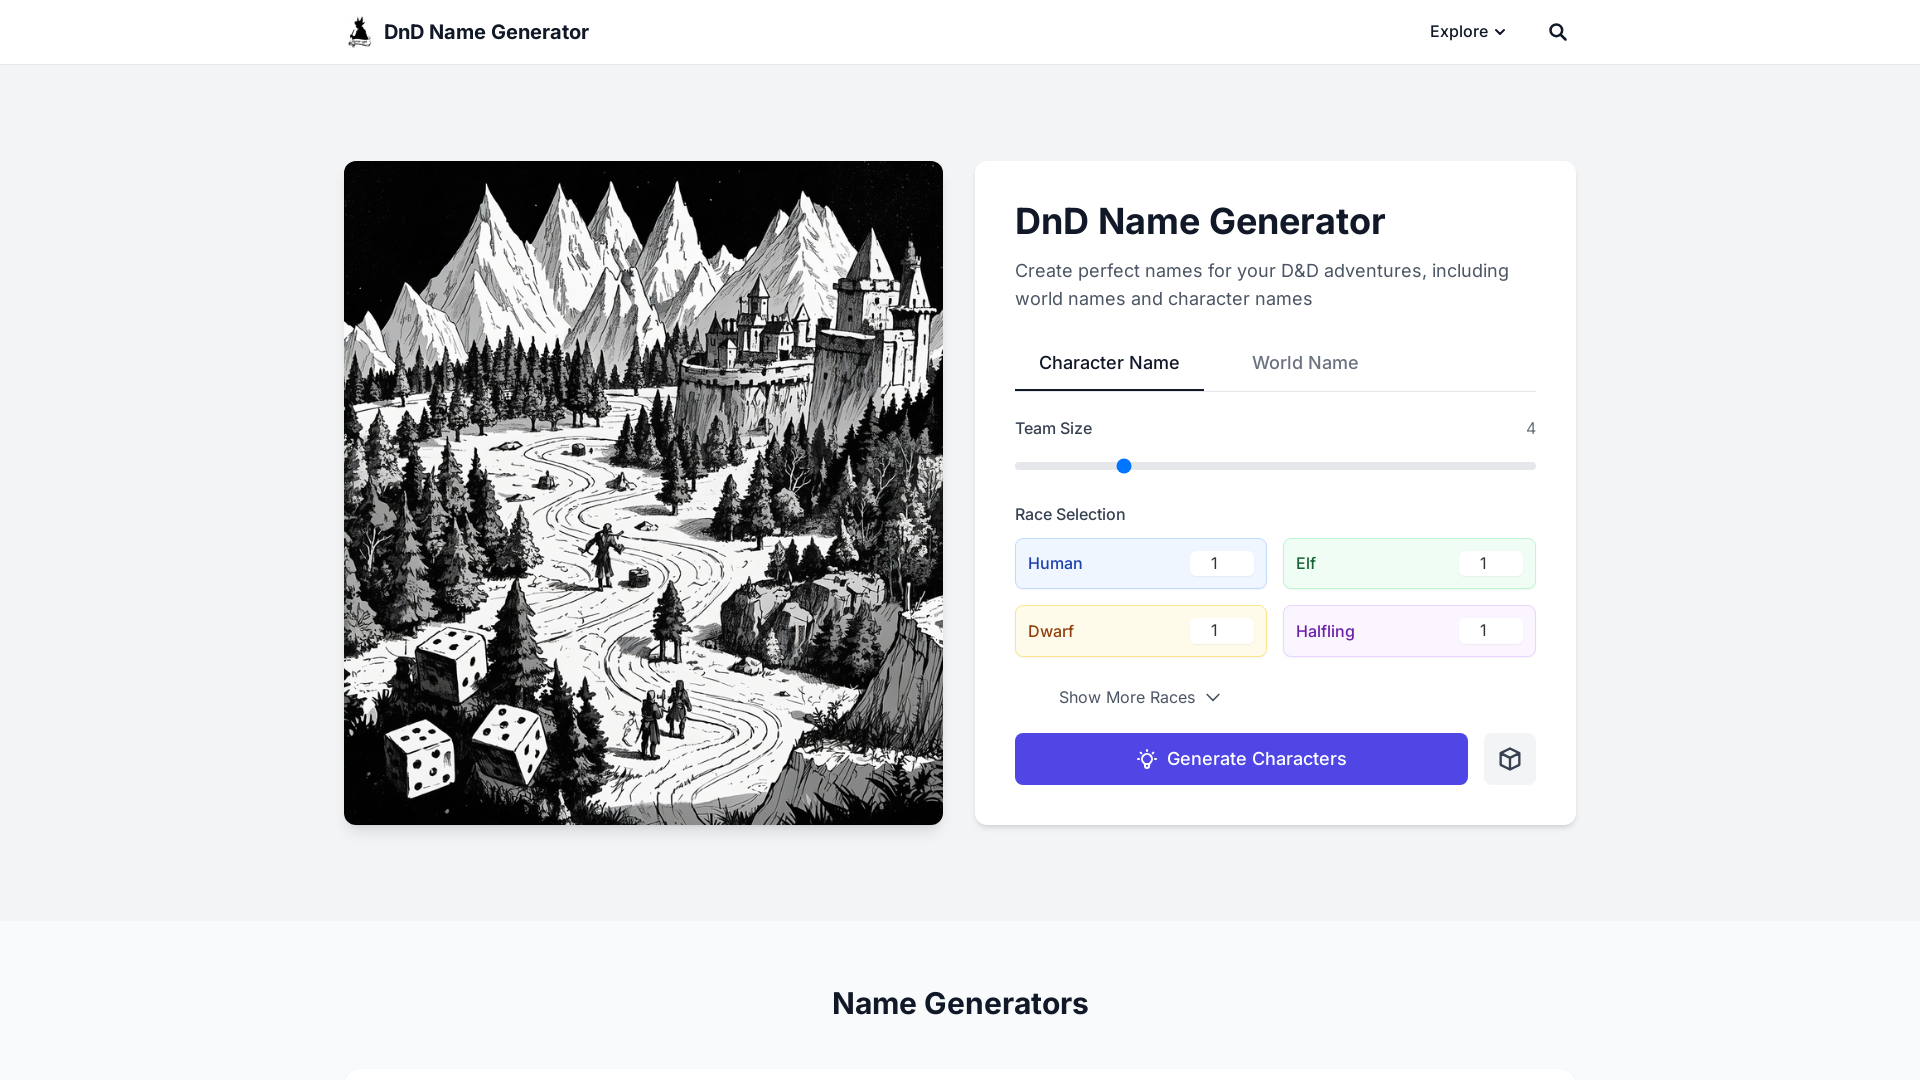The height and width of the screenshot is (1080, 1920).
Task: Click the Human race count field
Action: point(1222,564)
